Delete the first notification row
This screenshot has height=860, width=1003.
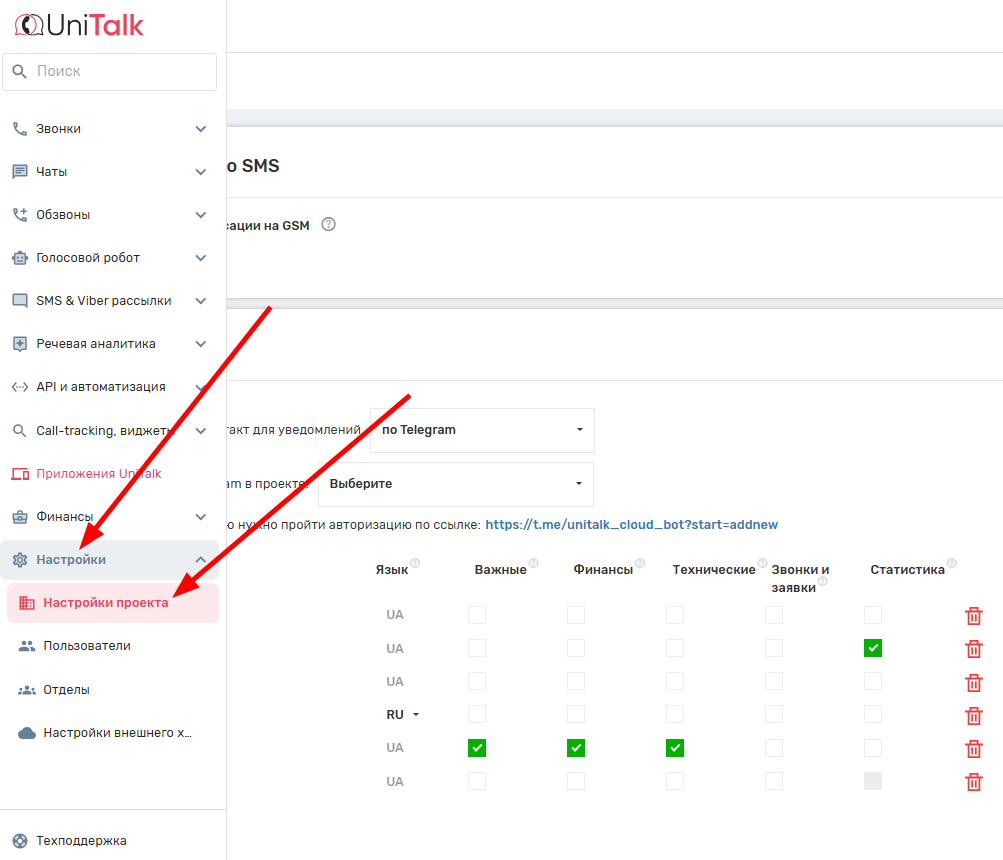(x=973, y=616)
